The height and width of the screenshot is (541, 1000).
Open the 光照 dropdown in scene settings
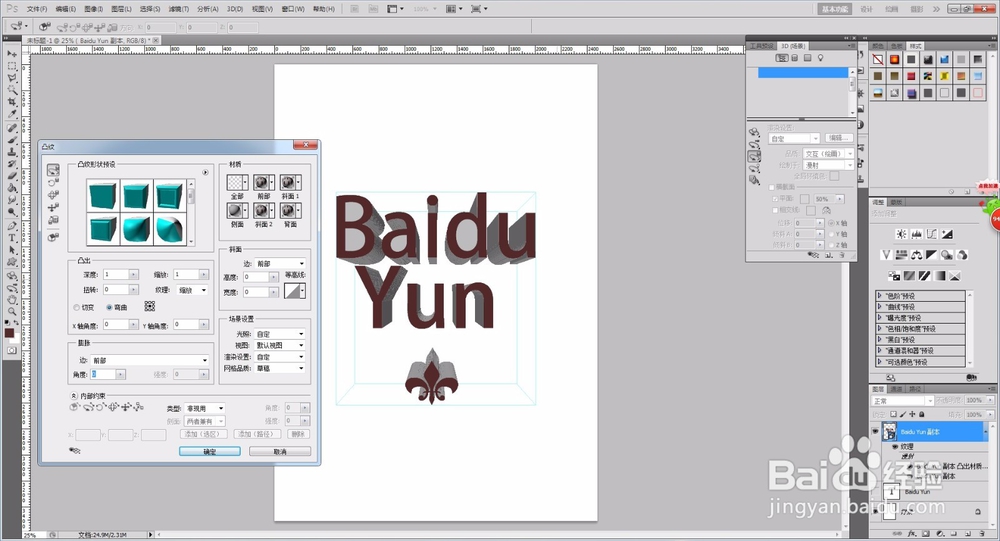[x=280, y=334]
